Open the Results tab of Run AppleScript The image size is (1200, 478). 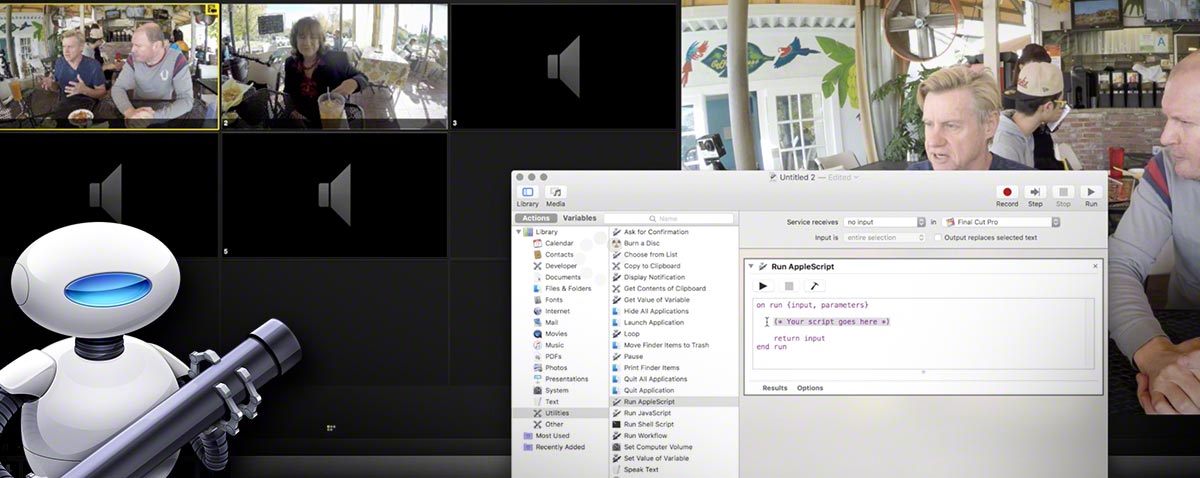click(775, 388)
